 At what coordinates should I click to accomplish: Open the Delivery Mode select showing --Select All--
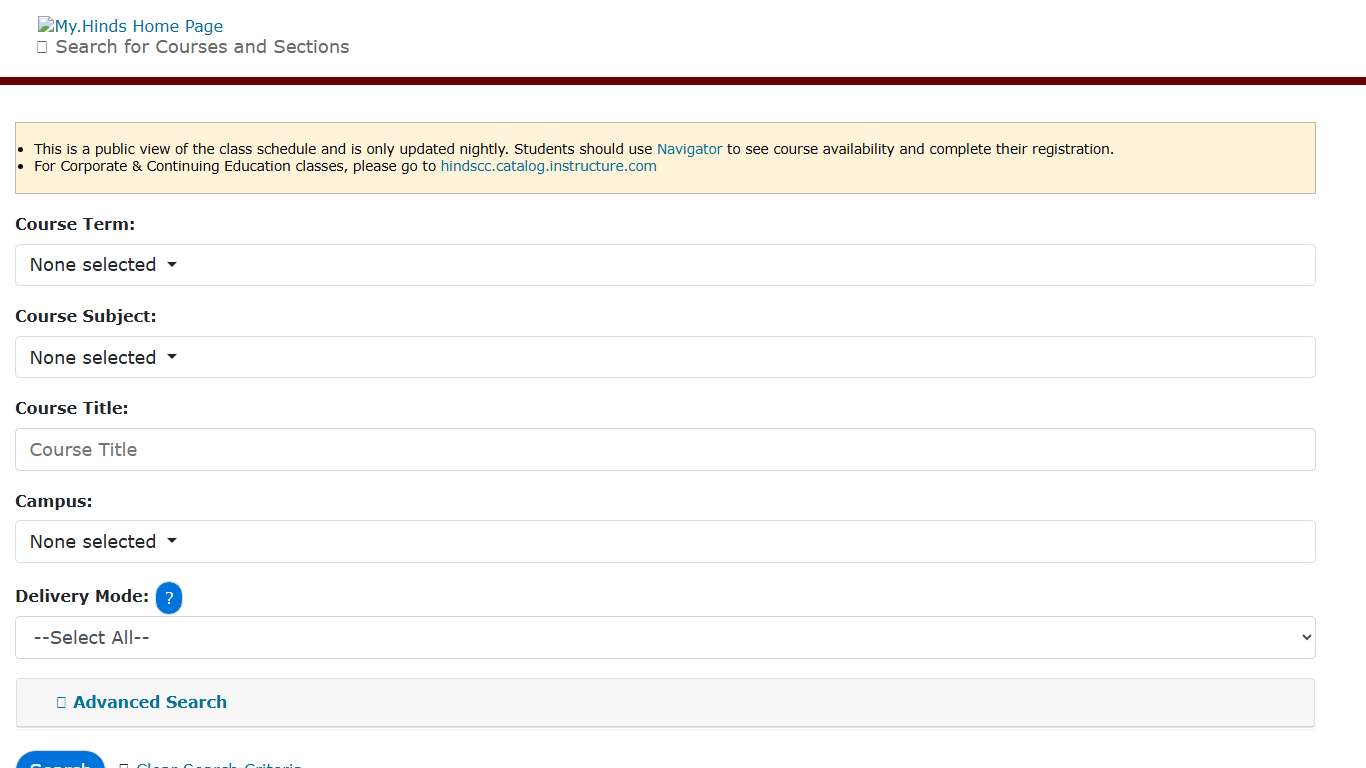[x=665, y=637]
